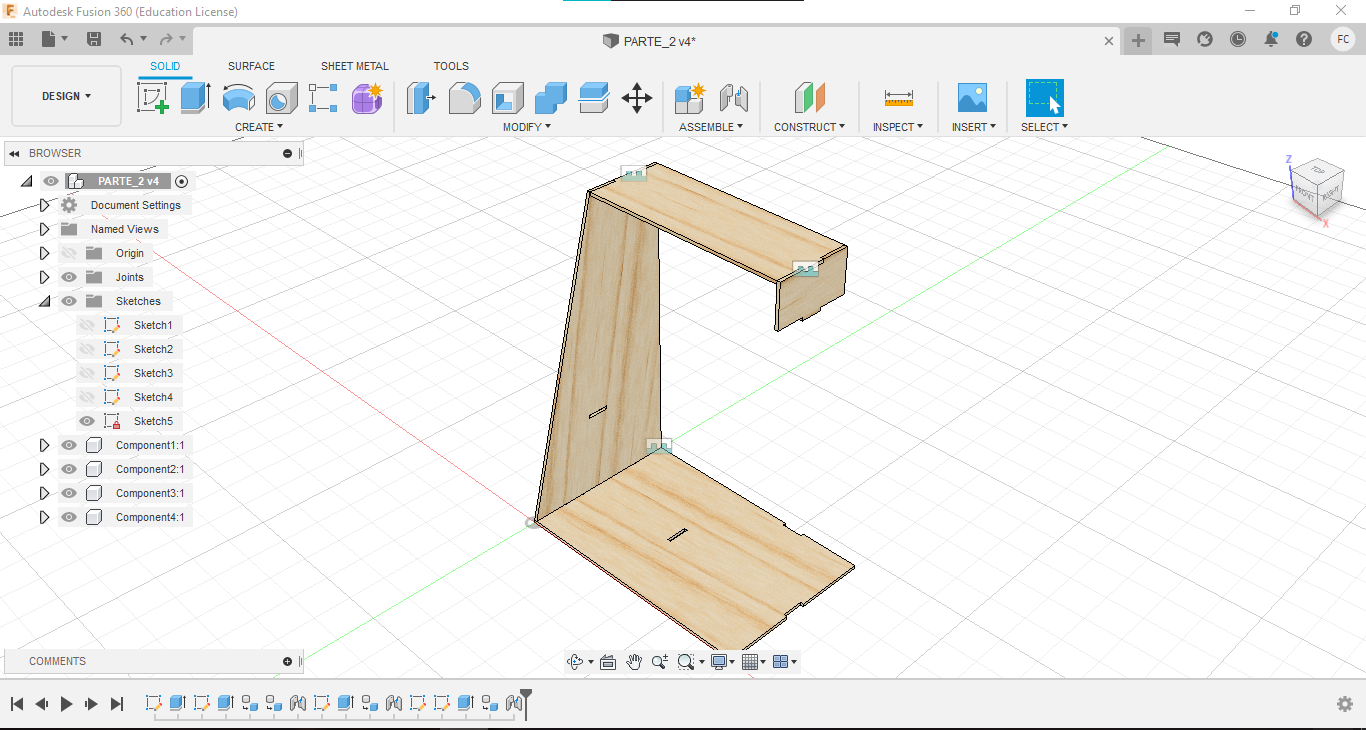Screen dimensions: 1366x730
Task: Click the Extrude tool icon
Action: (x=195, y=98)
